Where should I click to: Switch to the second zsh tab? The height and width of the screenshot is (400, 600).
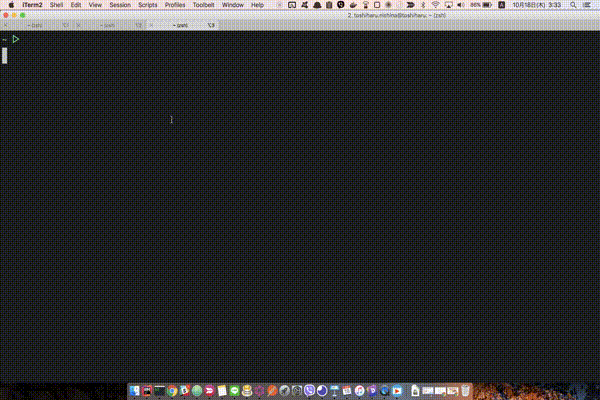(x=108, y=23)
